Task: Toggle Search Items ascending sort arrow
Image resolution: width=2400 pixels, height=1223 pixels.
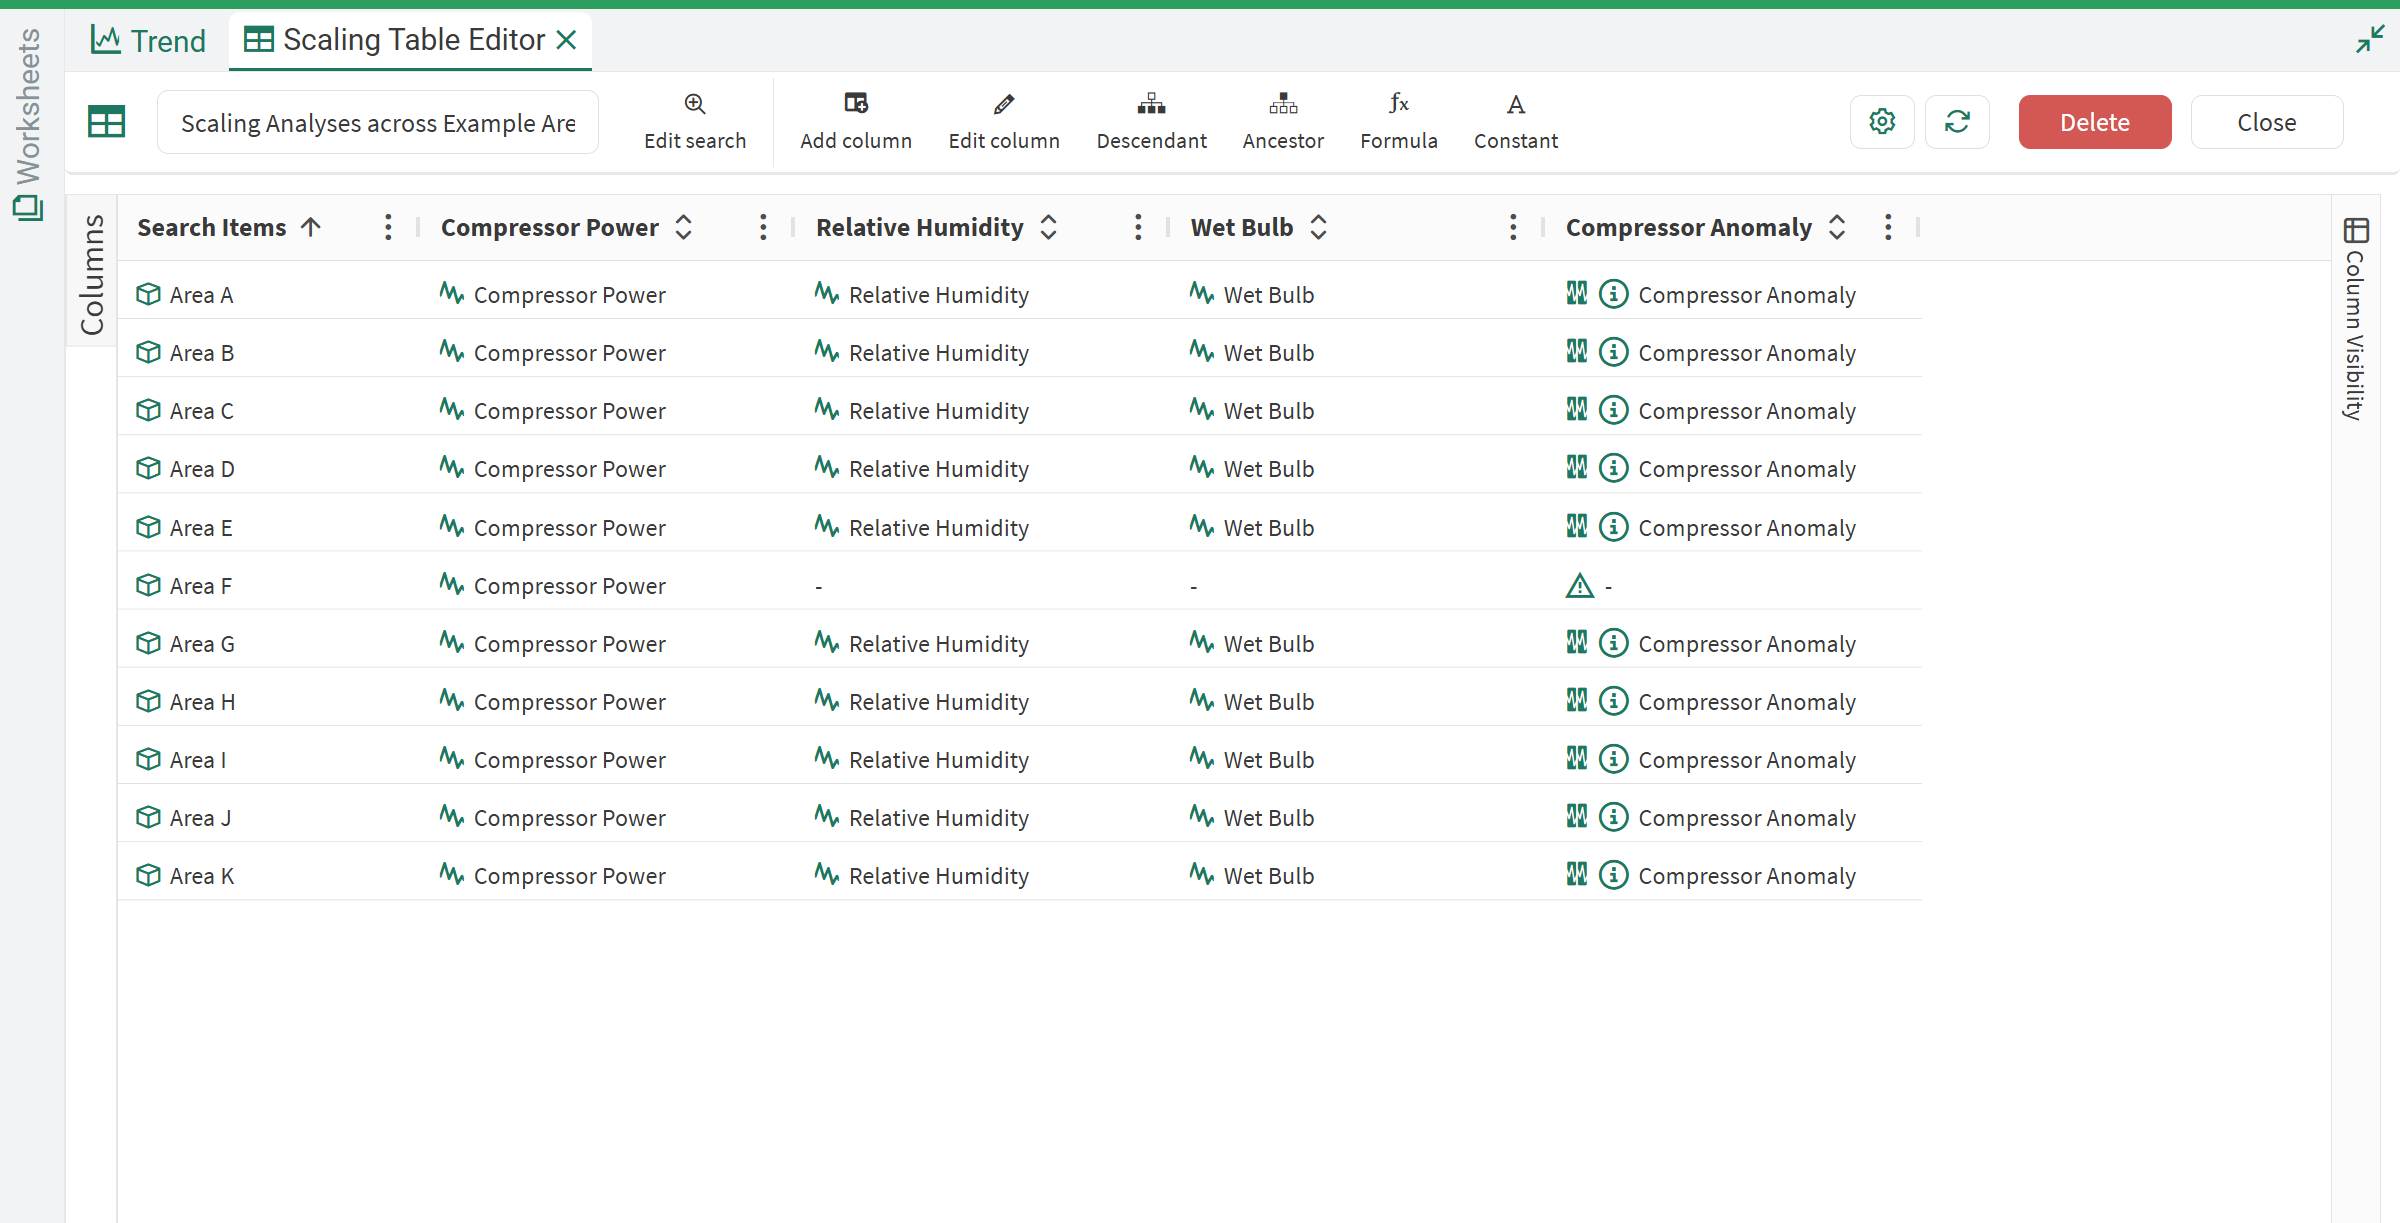Action: click(311, 227)
